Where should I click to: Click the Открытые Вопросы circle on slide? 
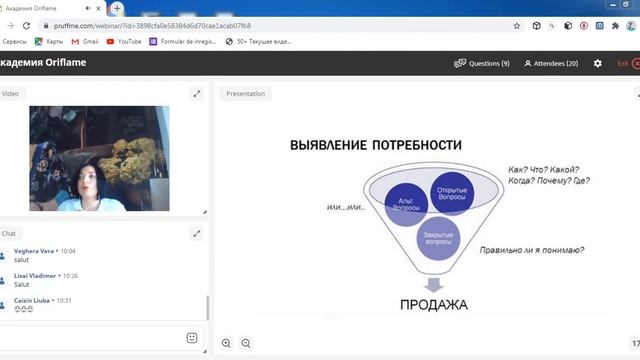click(452, 193)
